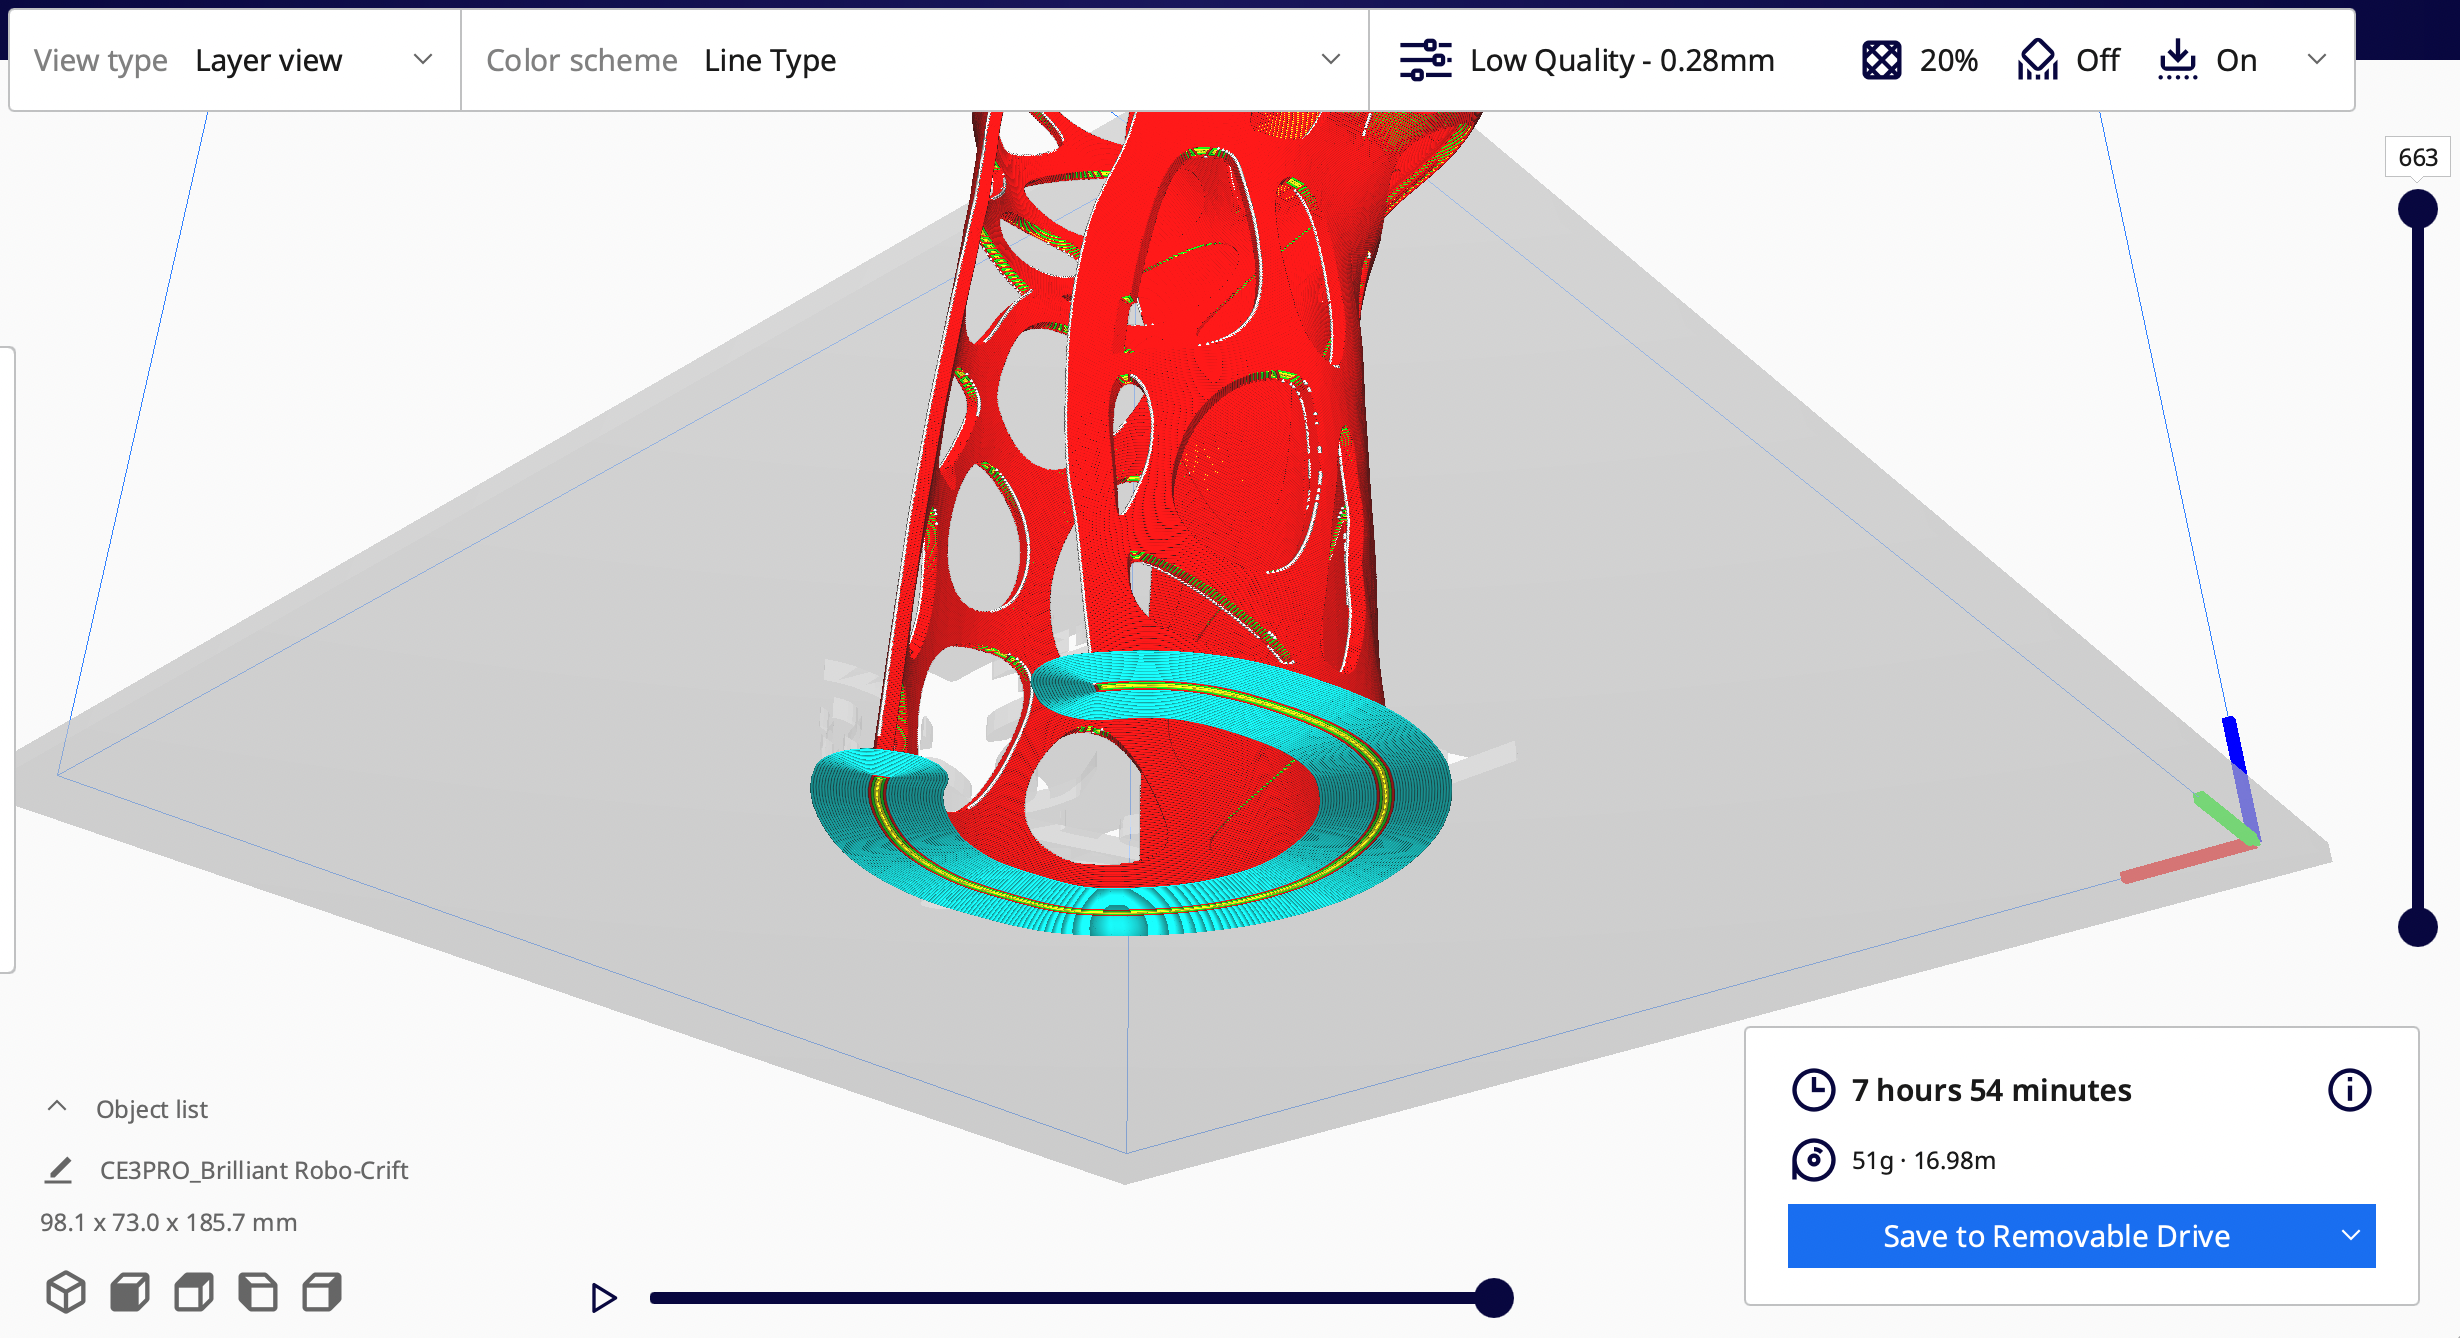Open the Save to Removable Drive options chevron

pyautogui.click(x=2354, y=1236)
